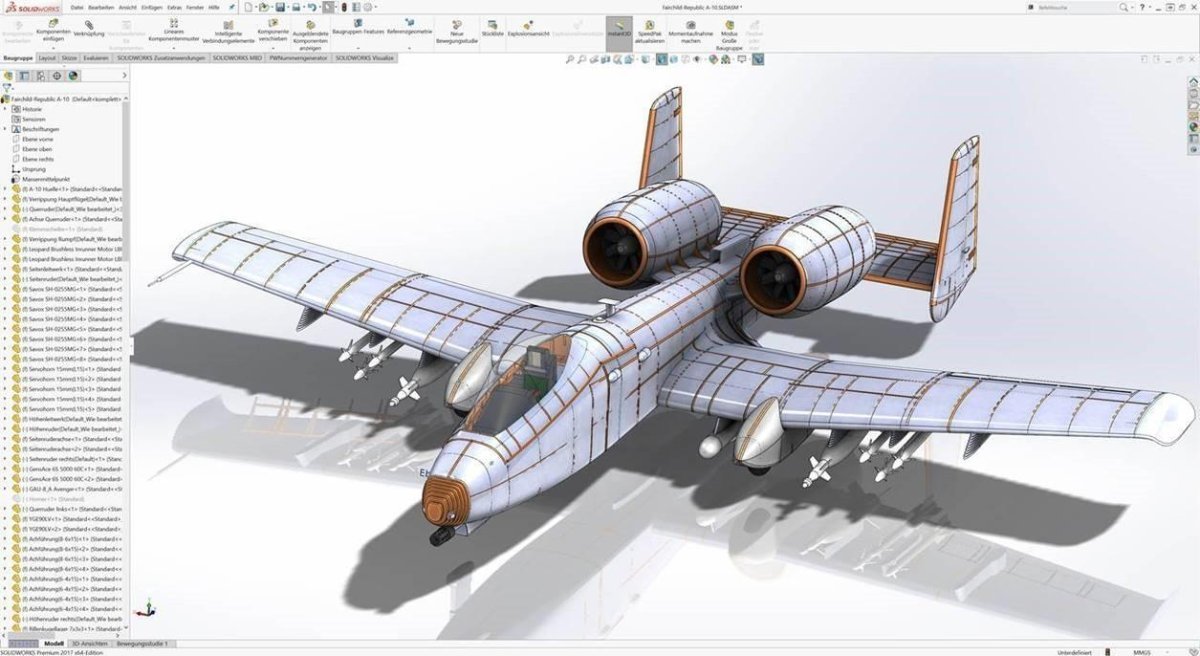The height and width of the screenshot is (656, 1200).
Task: Open the SOLIDWORKS help question mark
Action: click(x=1141, y=7)
